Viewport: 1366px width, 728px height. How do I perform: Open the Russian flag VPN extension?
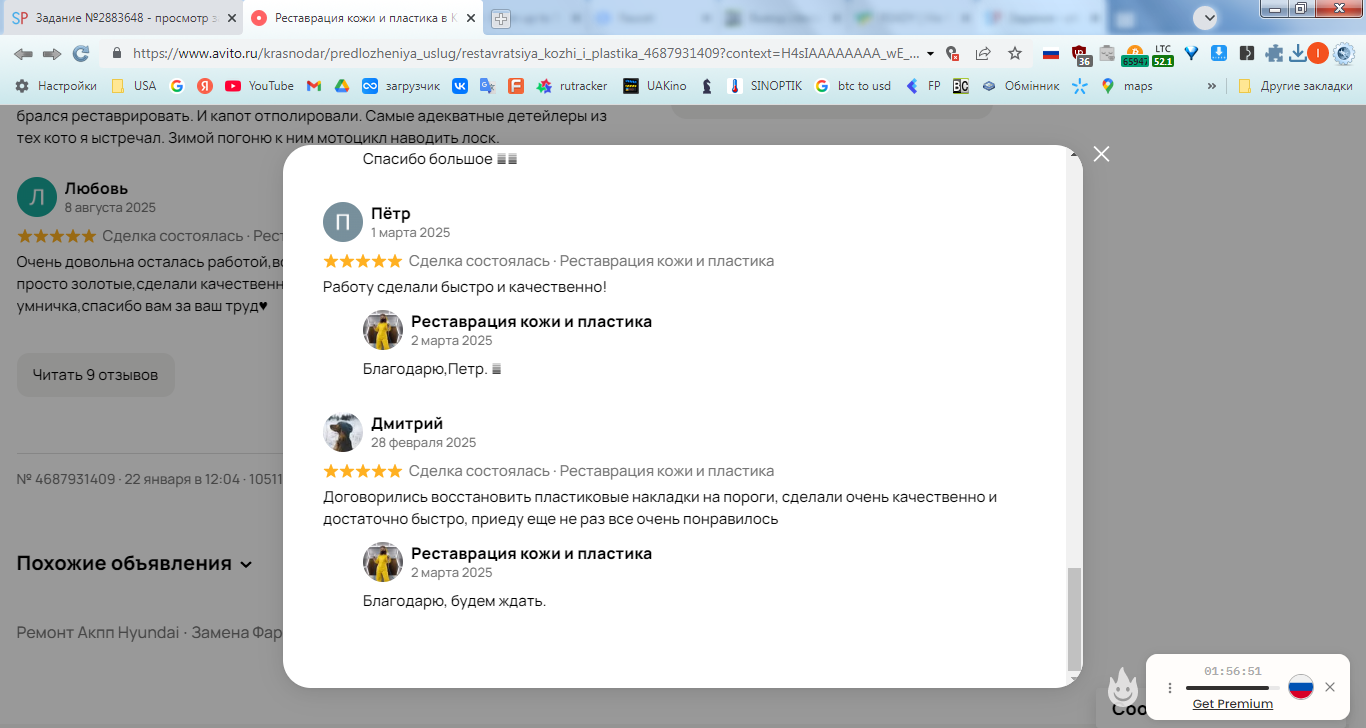coord(1051,54)
